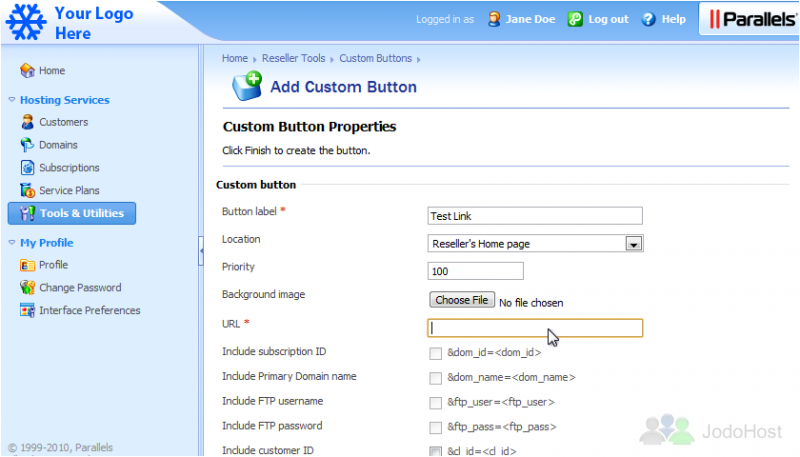Click the Parallels logo
This screenshot has width=800, height=457.
752,19
